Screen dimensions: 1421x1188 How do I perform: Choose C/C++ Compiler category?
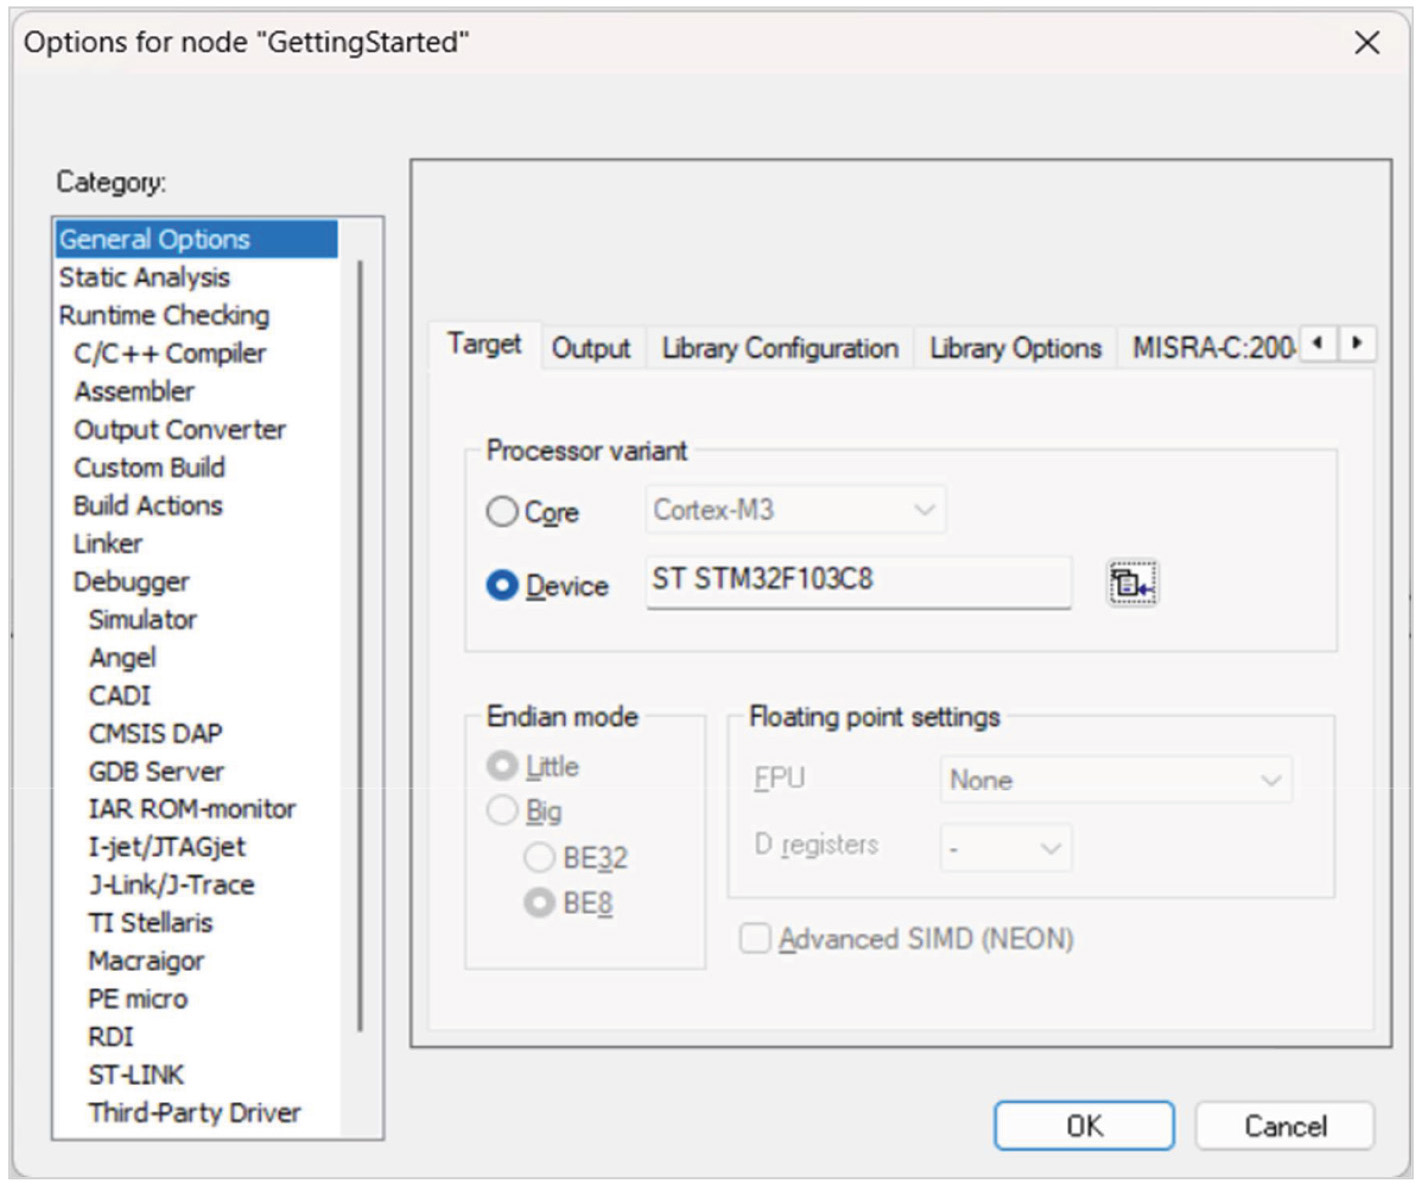point(170,354)
